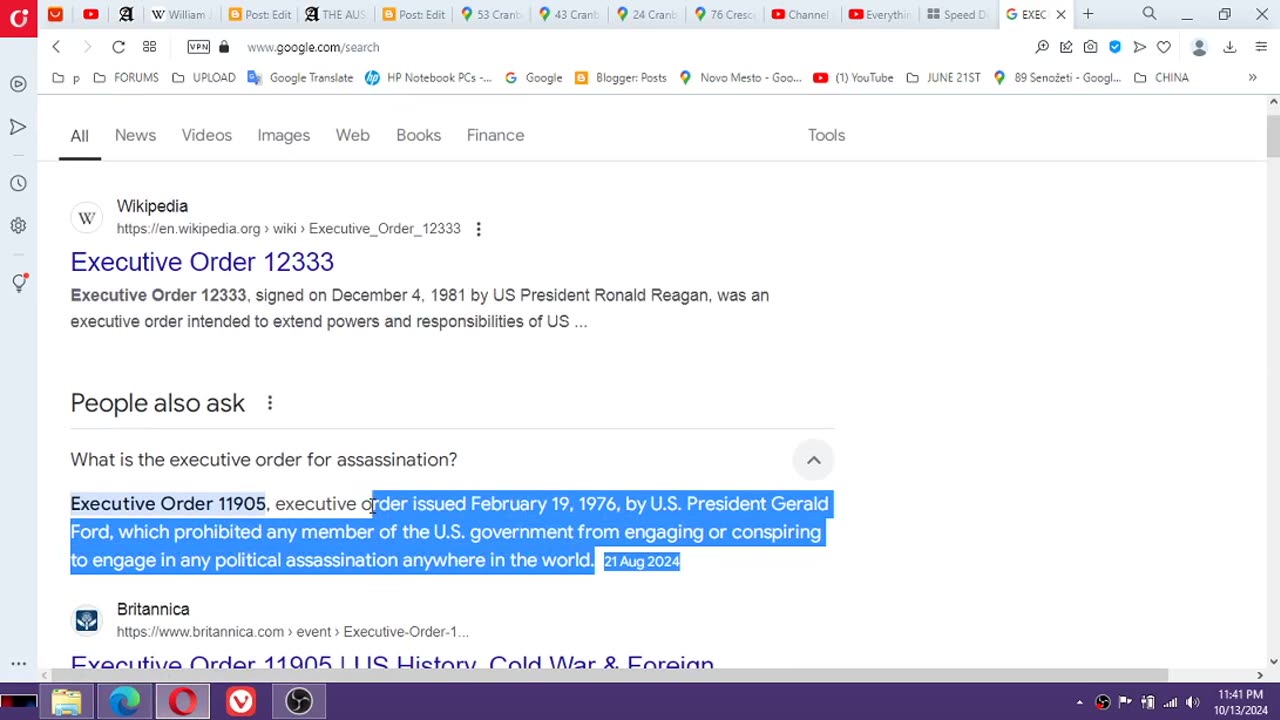
Task: Open the Novo Mesto maps bookmark
Action: (740, 77)
